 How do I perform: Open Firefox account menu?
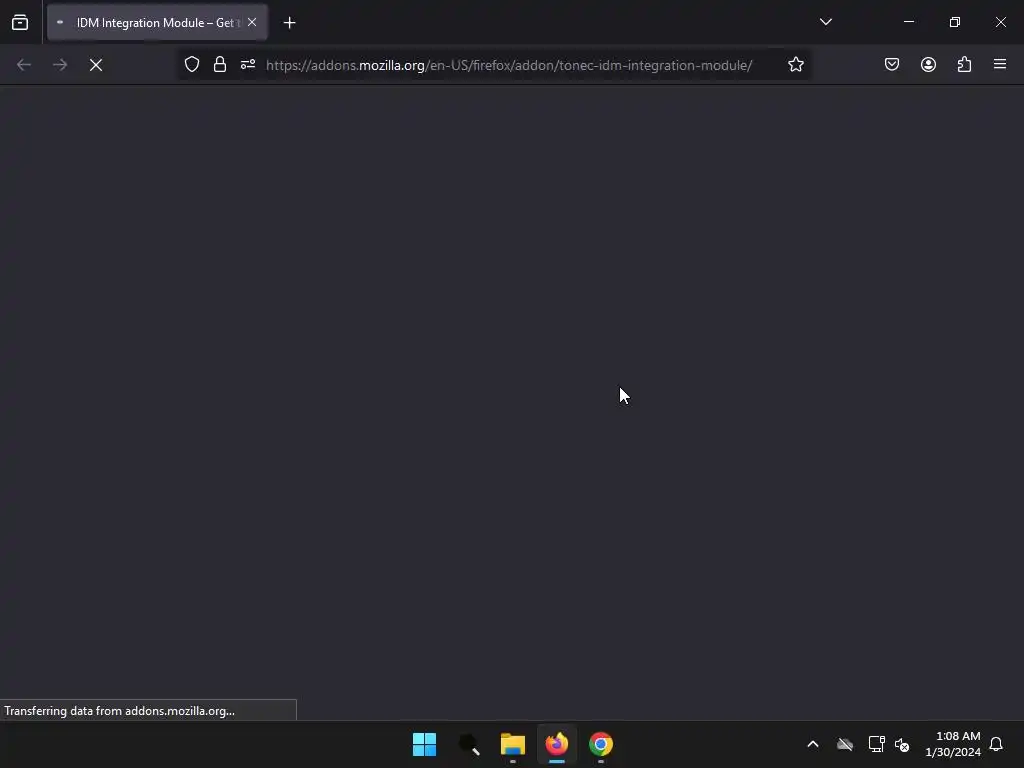click(928, 64)
